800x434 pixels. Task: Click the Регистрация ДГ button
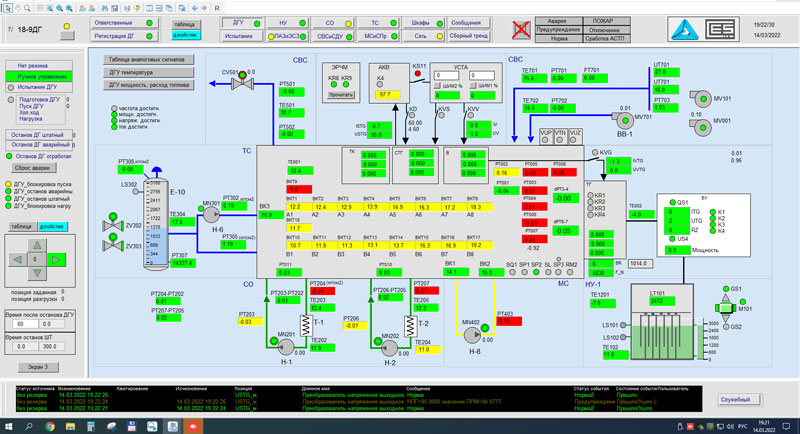click(124, 36)
